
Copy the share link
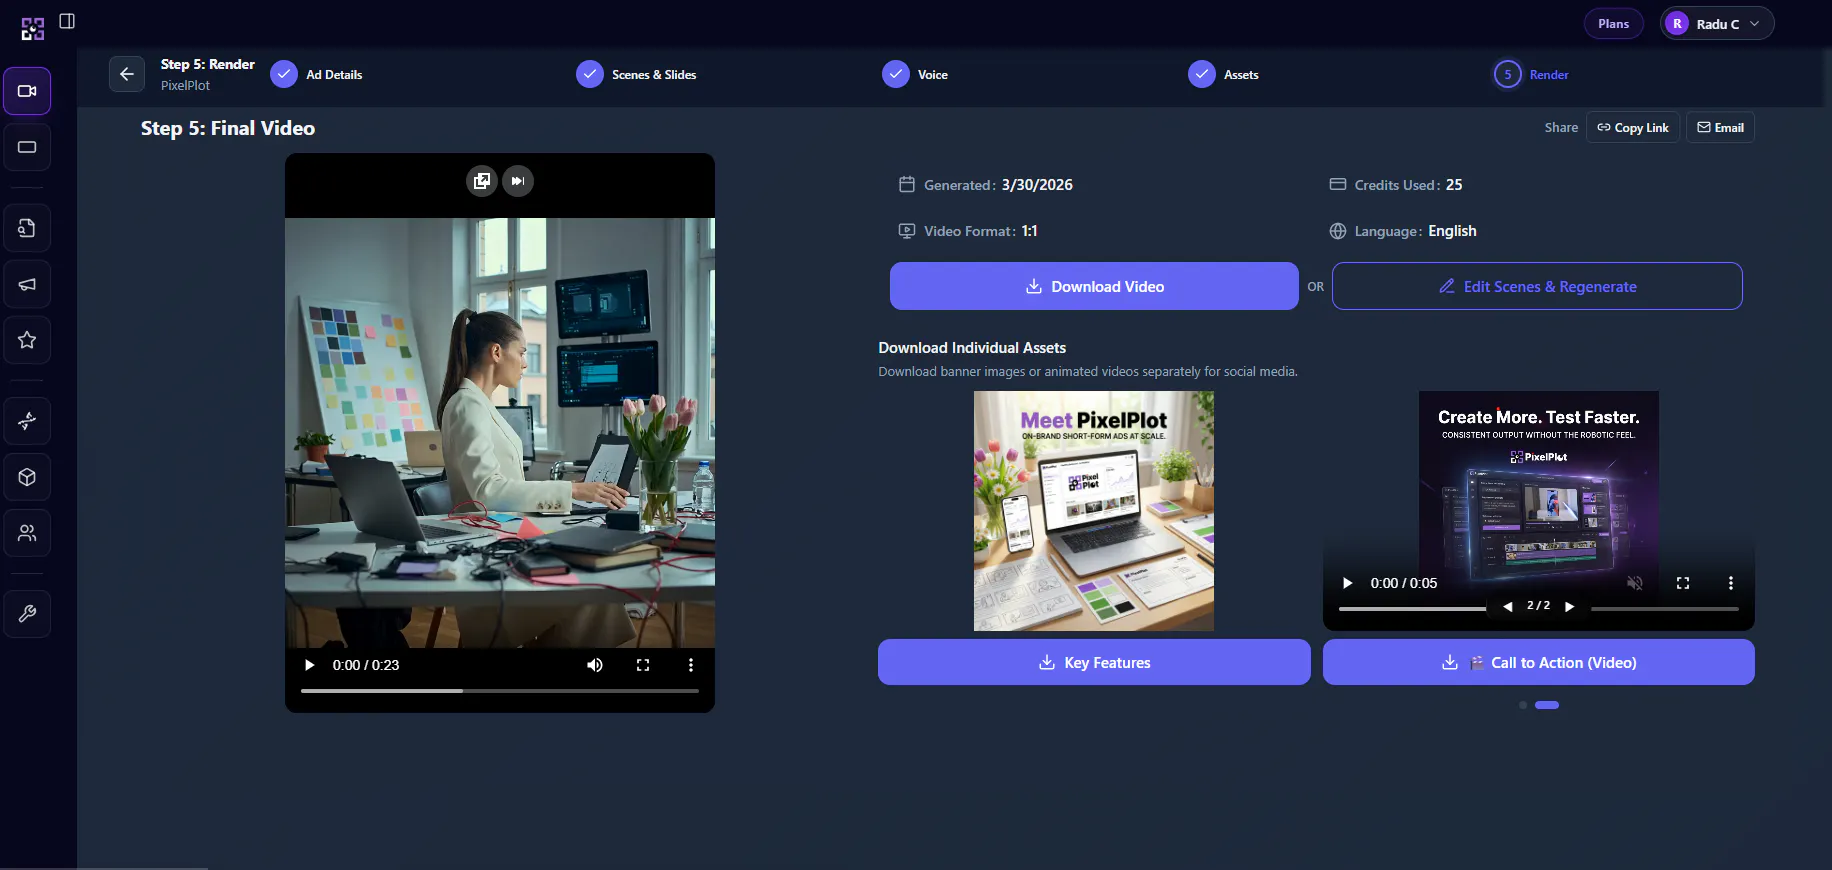1633,127
